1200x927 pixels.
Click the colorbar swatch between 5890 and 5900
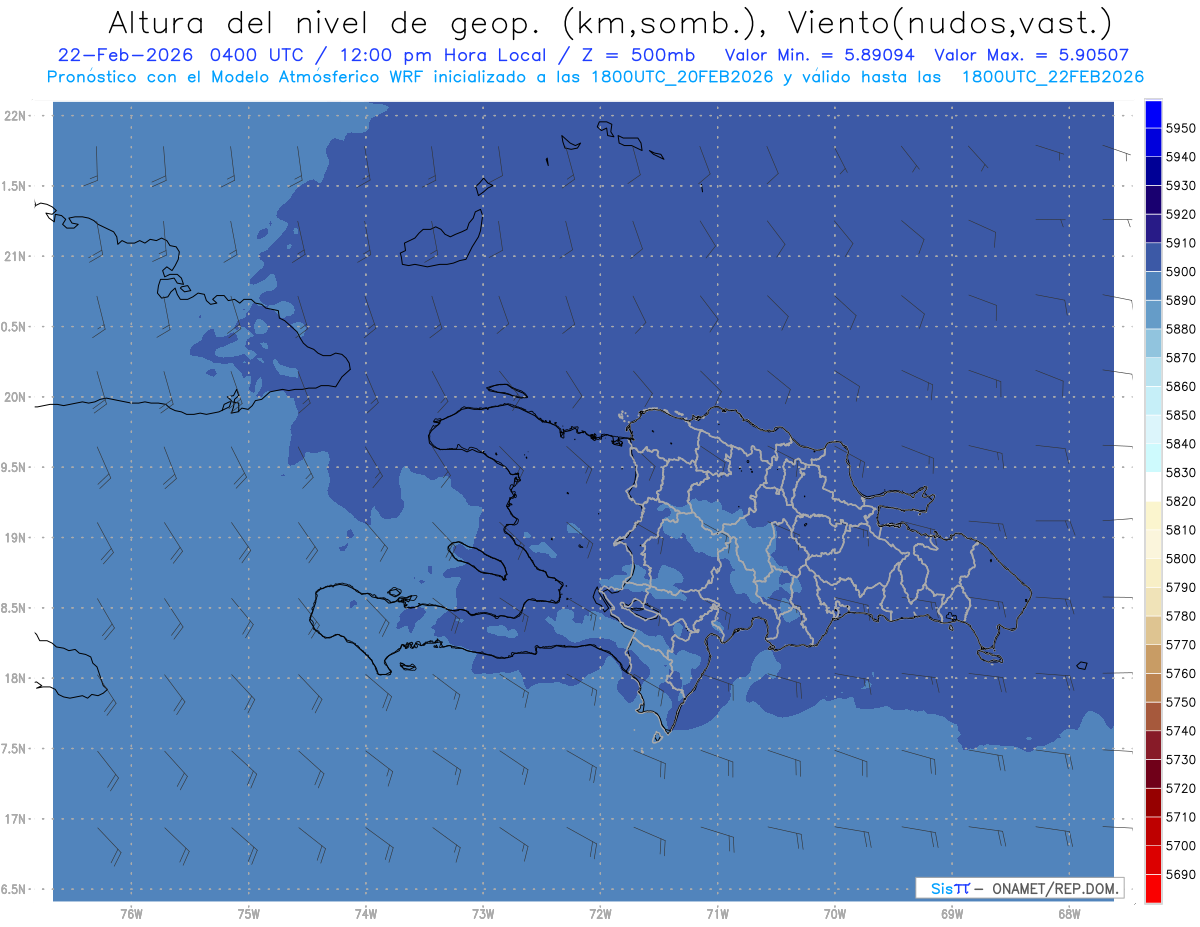coord(1153,286)
